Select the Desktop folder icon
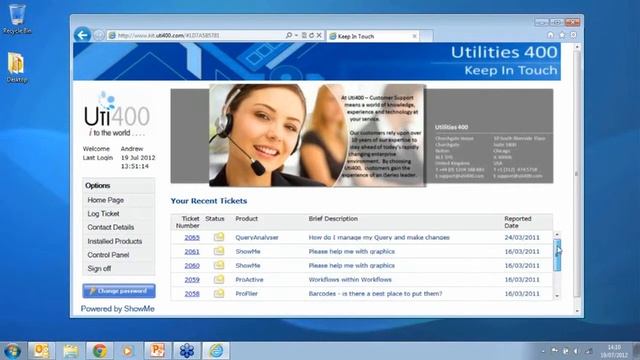 tap(17, 68)
